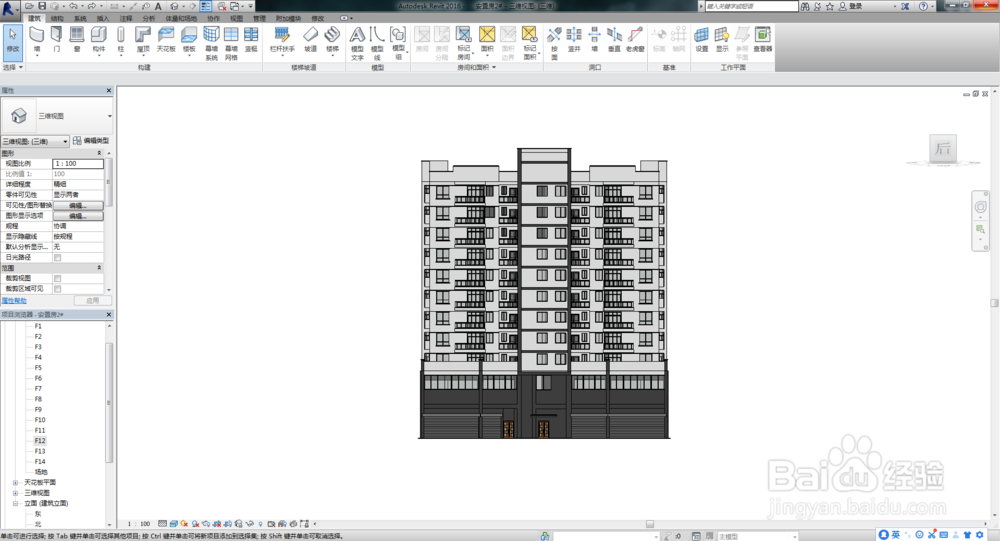Collapse the 图形 properties section
Screen dimensions: 1000x541
(99, 153)
